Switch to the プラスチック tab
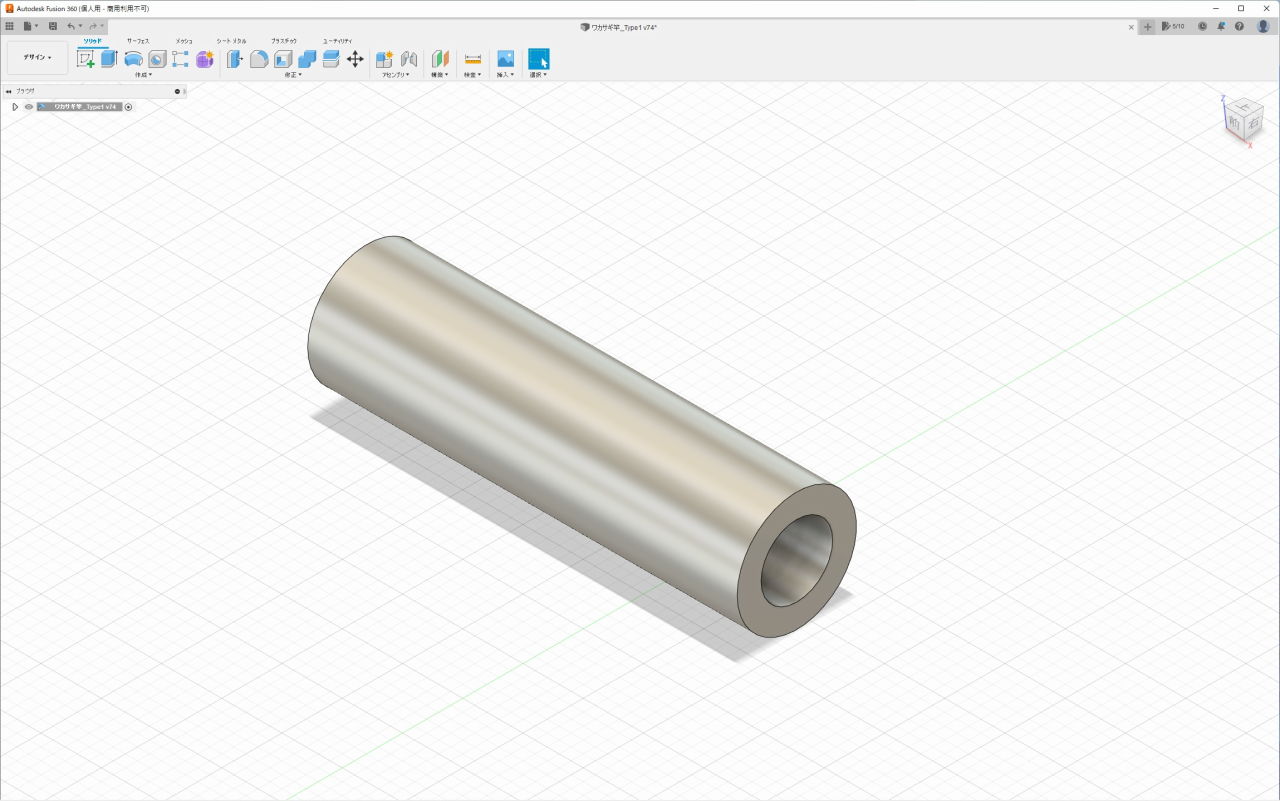The height and width of the screenshot is (801, 1280). [x=284, y=41]
